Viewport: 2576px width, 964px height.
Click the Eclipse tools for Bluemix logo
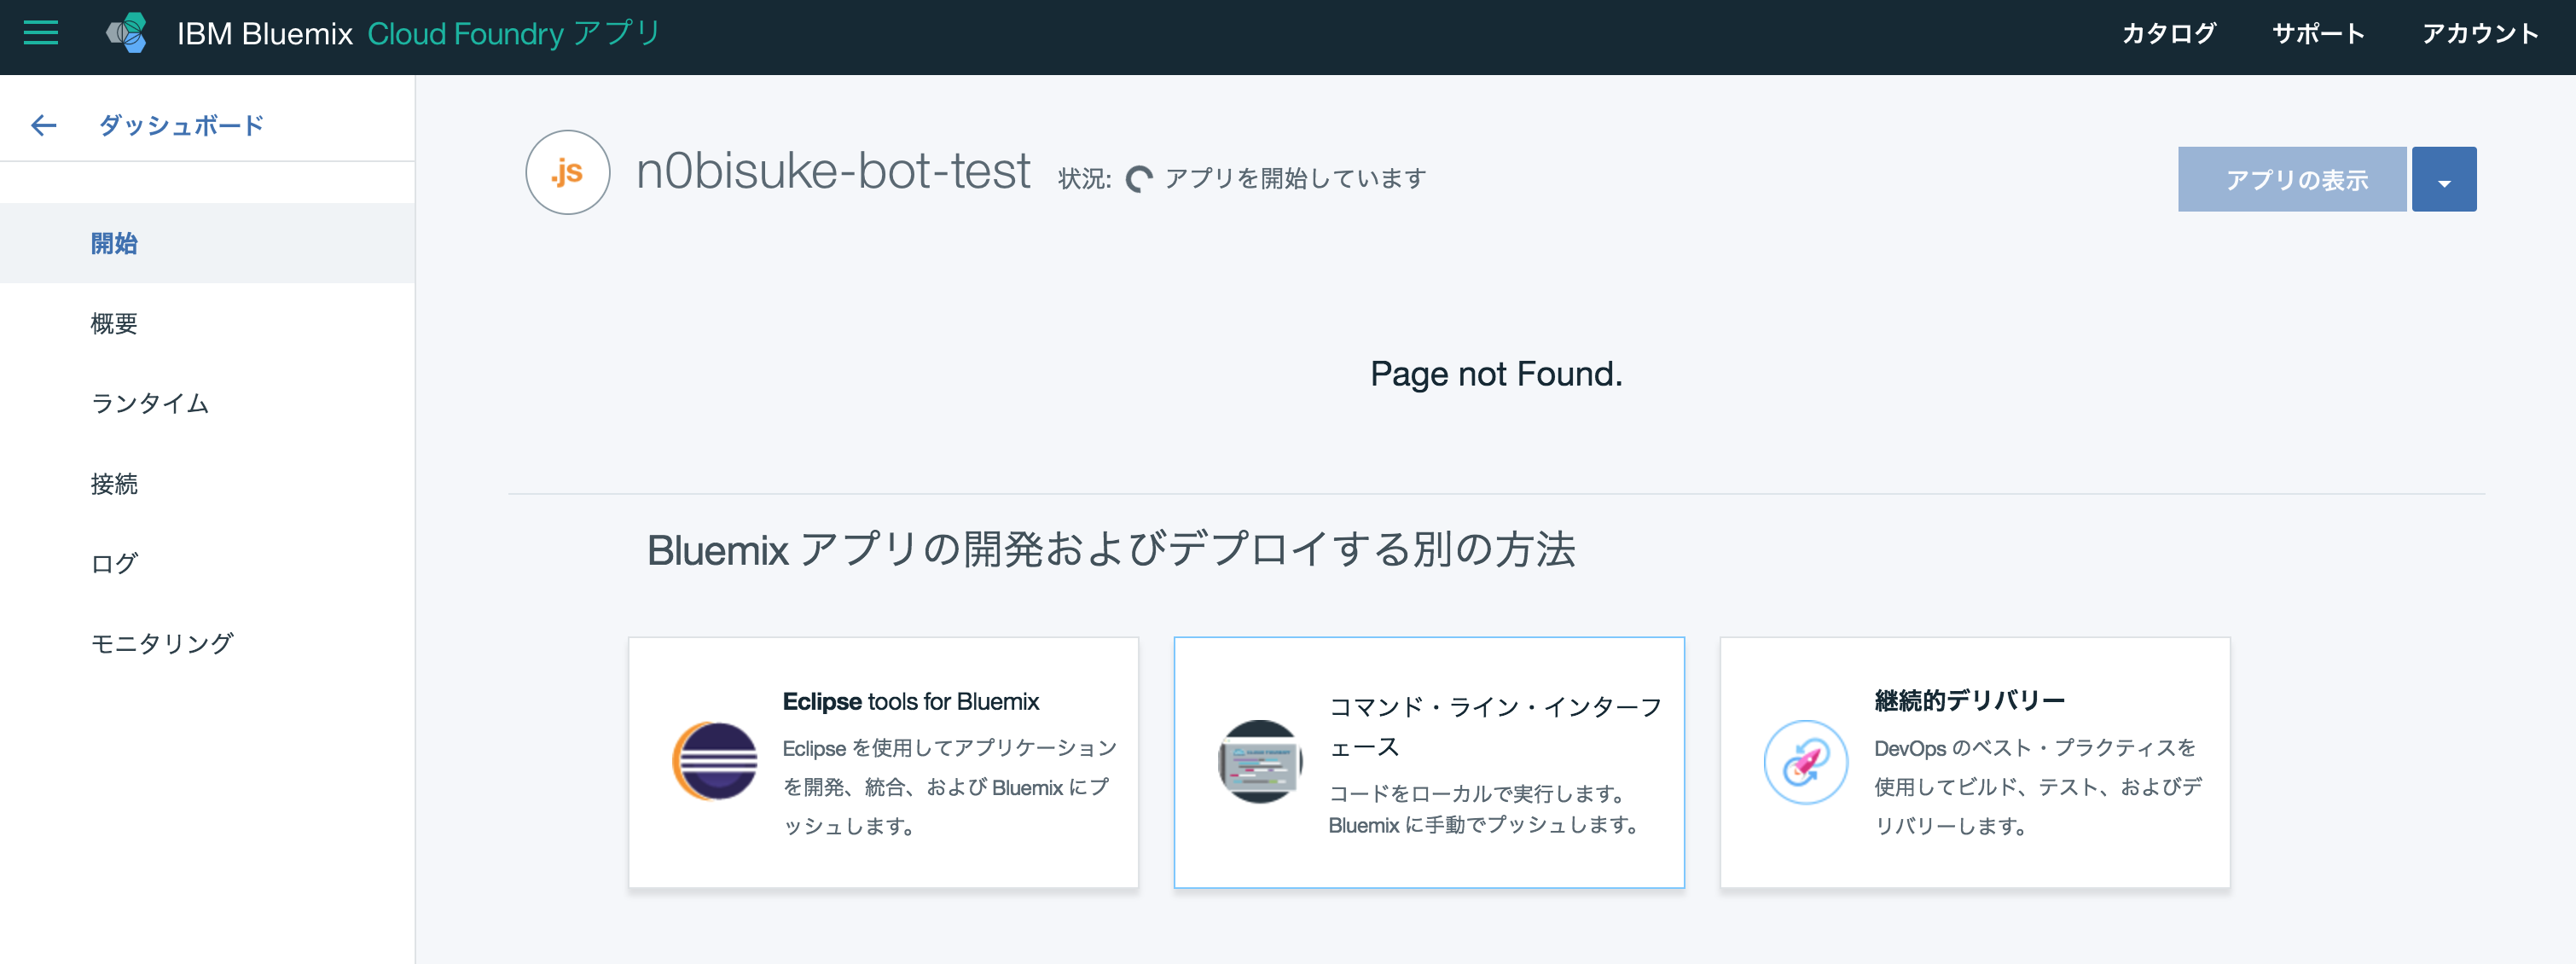(714, 761)
